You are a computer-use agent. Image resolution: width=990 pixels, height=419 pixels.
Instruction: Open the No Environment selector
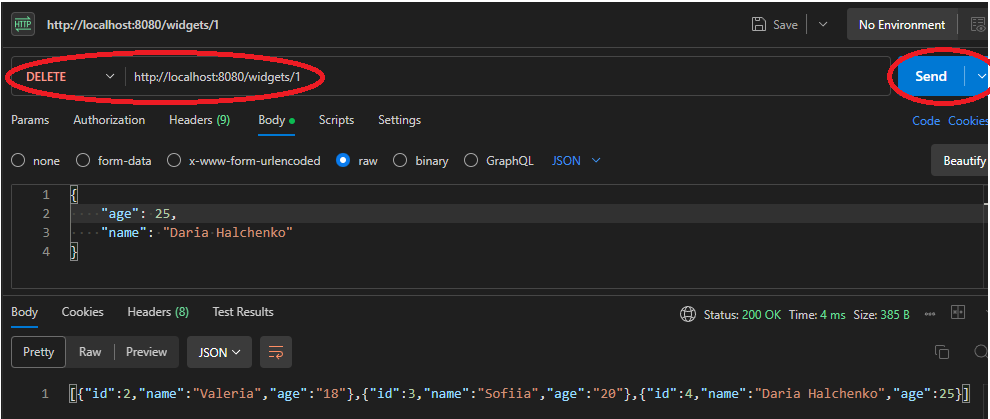tap(901, 24)
